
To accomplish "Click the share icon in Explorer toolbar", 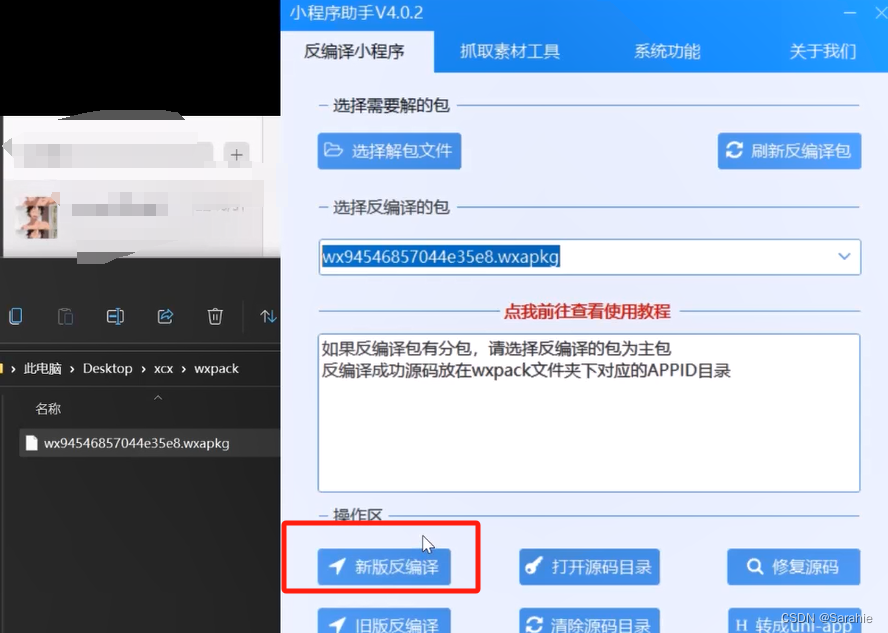I will 165,316.
